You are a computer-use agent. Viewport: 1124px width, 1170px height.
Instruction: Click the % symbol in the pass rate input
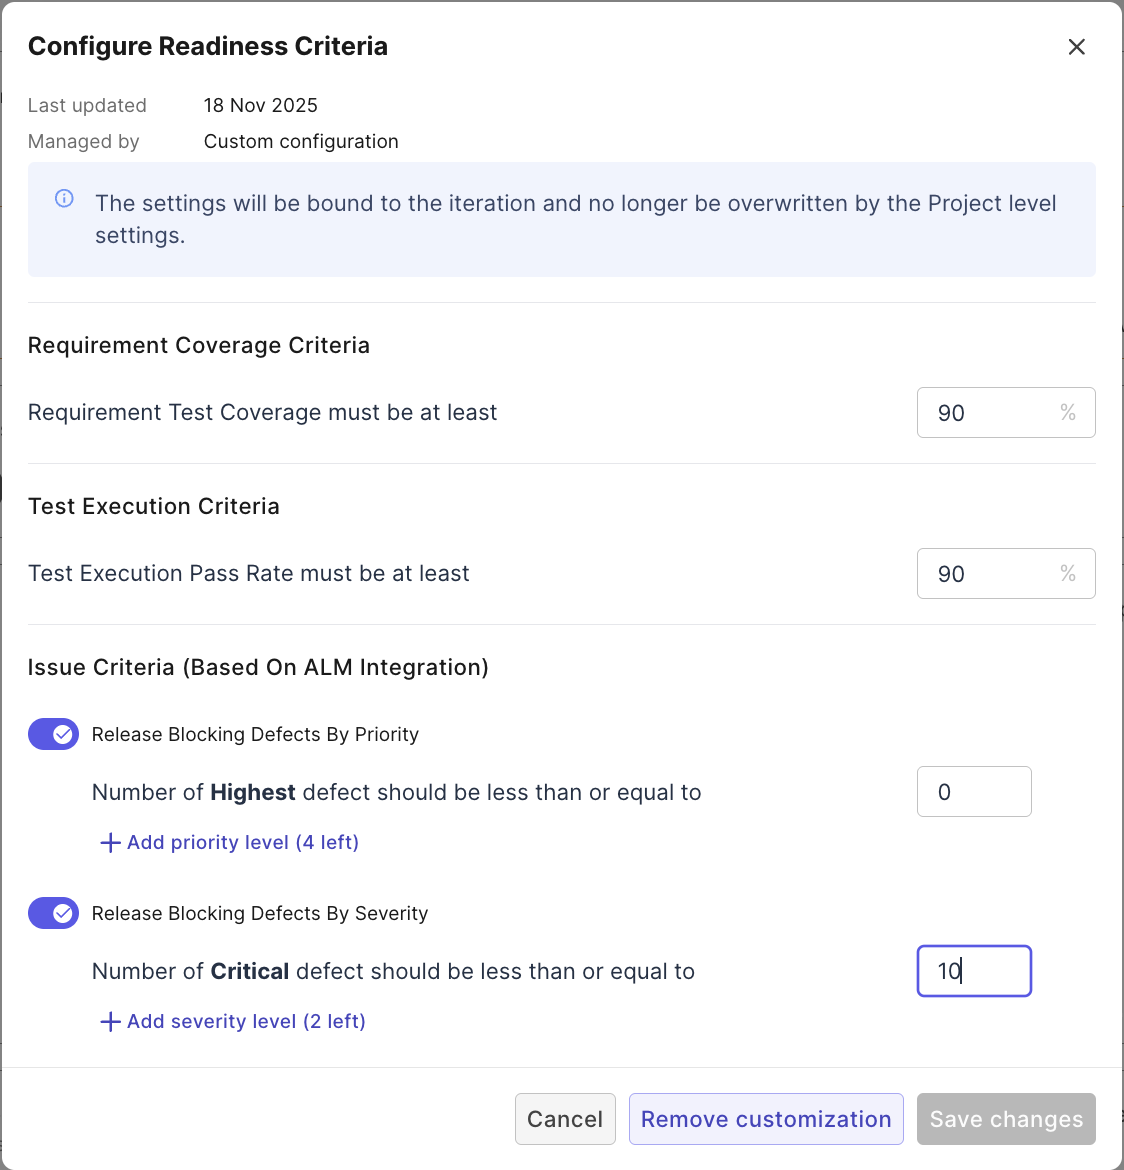(1066, 573)
